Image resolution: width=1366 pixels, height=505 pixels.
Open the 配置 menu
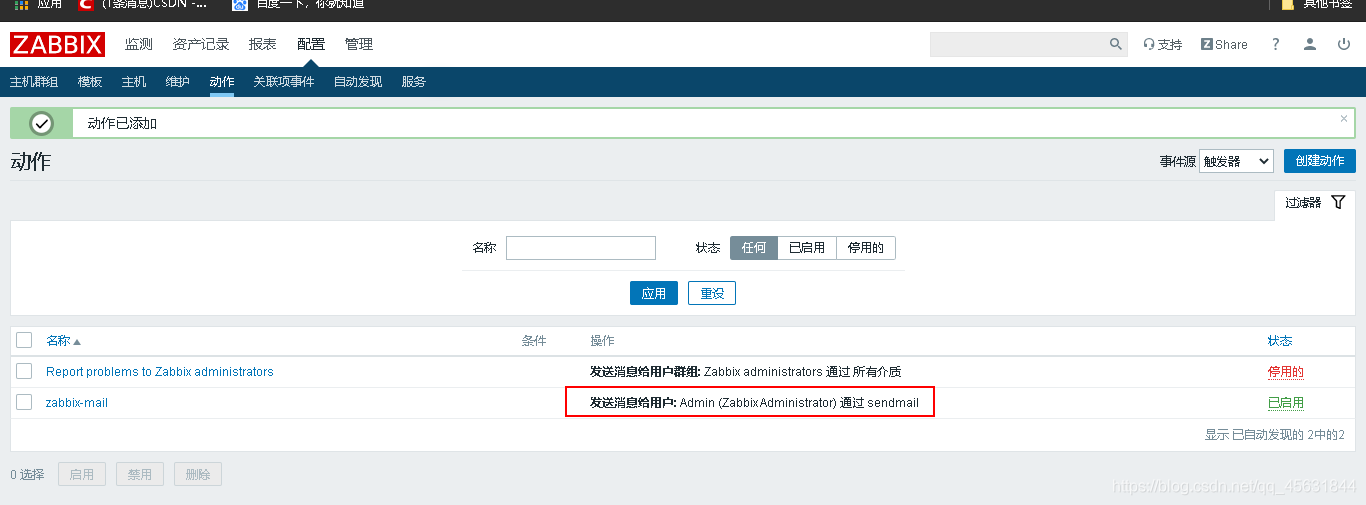(311, 44)
